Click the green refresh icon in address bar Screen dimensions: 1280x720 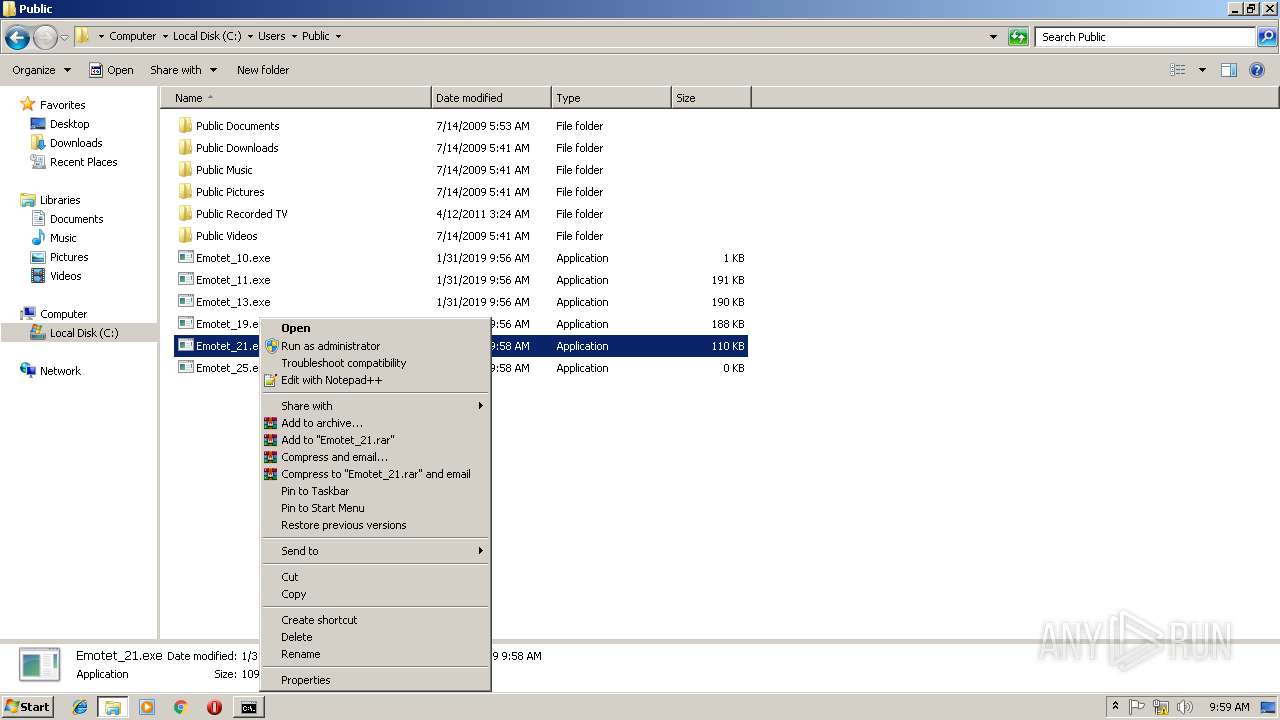[x=1018, y=37]
